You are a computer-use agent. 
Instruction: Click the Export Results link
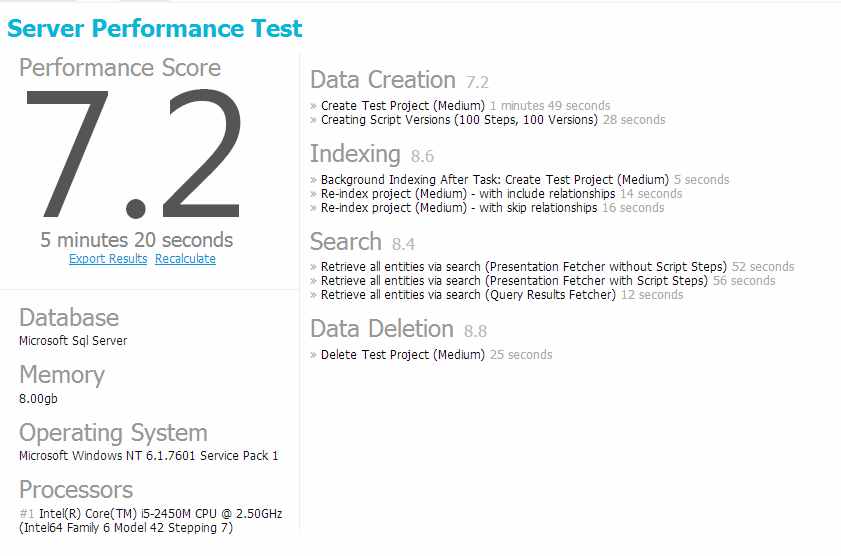[108, 259]
